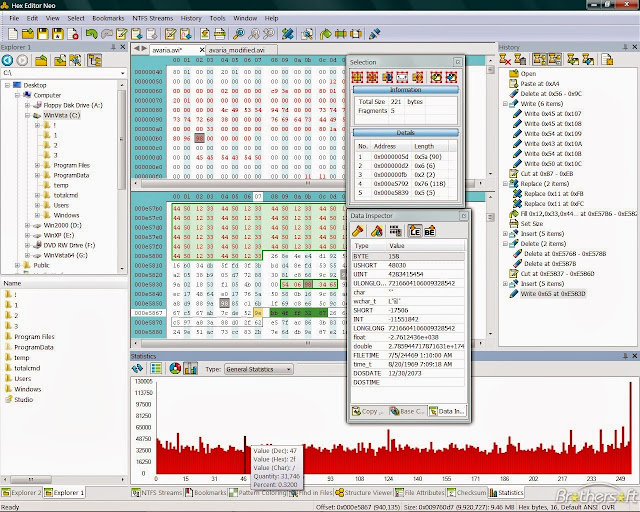This screenshot has height=512, width=640.
Task: Toggle LE byte order in Data Inspector
Action: coord(414,231)
